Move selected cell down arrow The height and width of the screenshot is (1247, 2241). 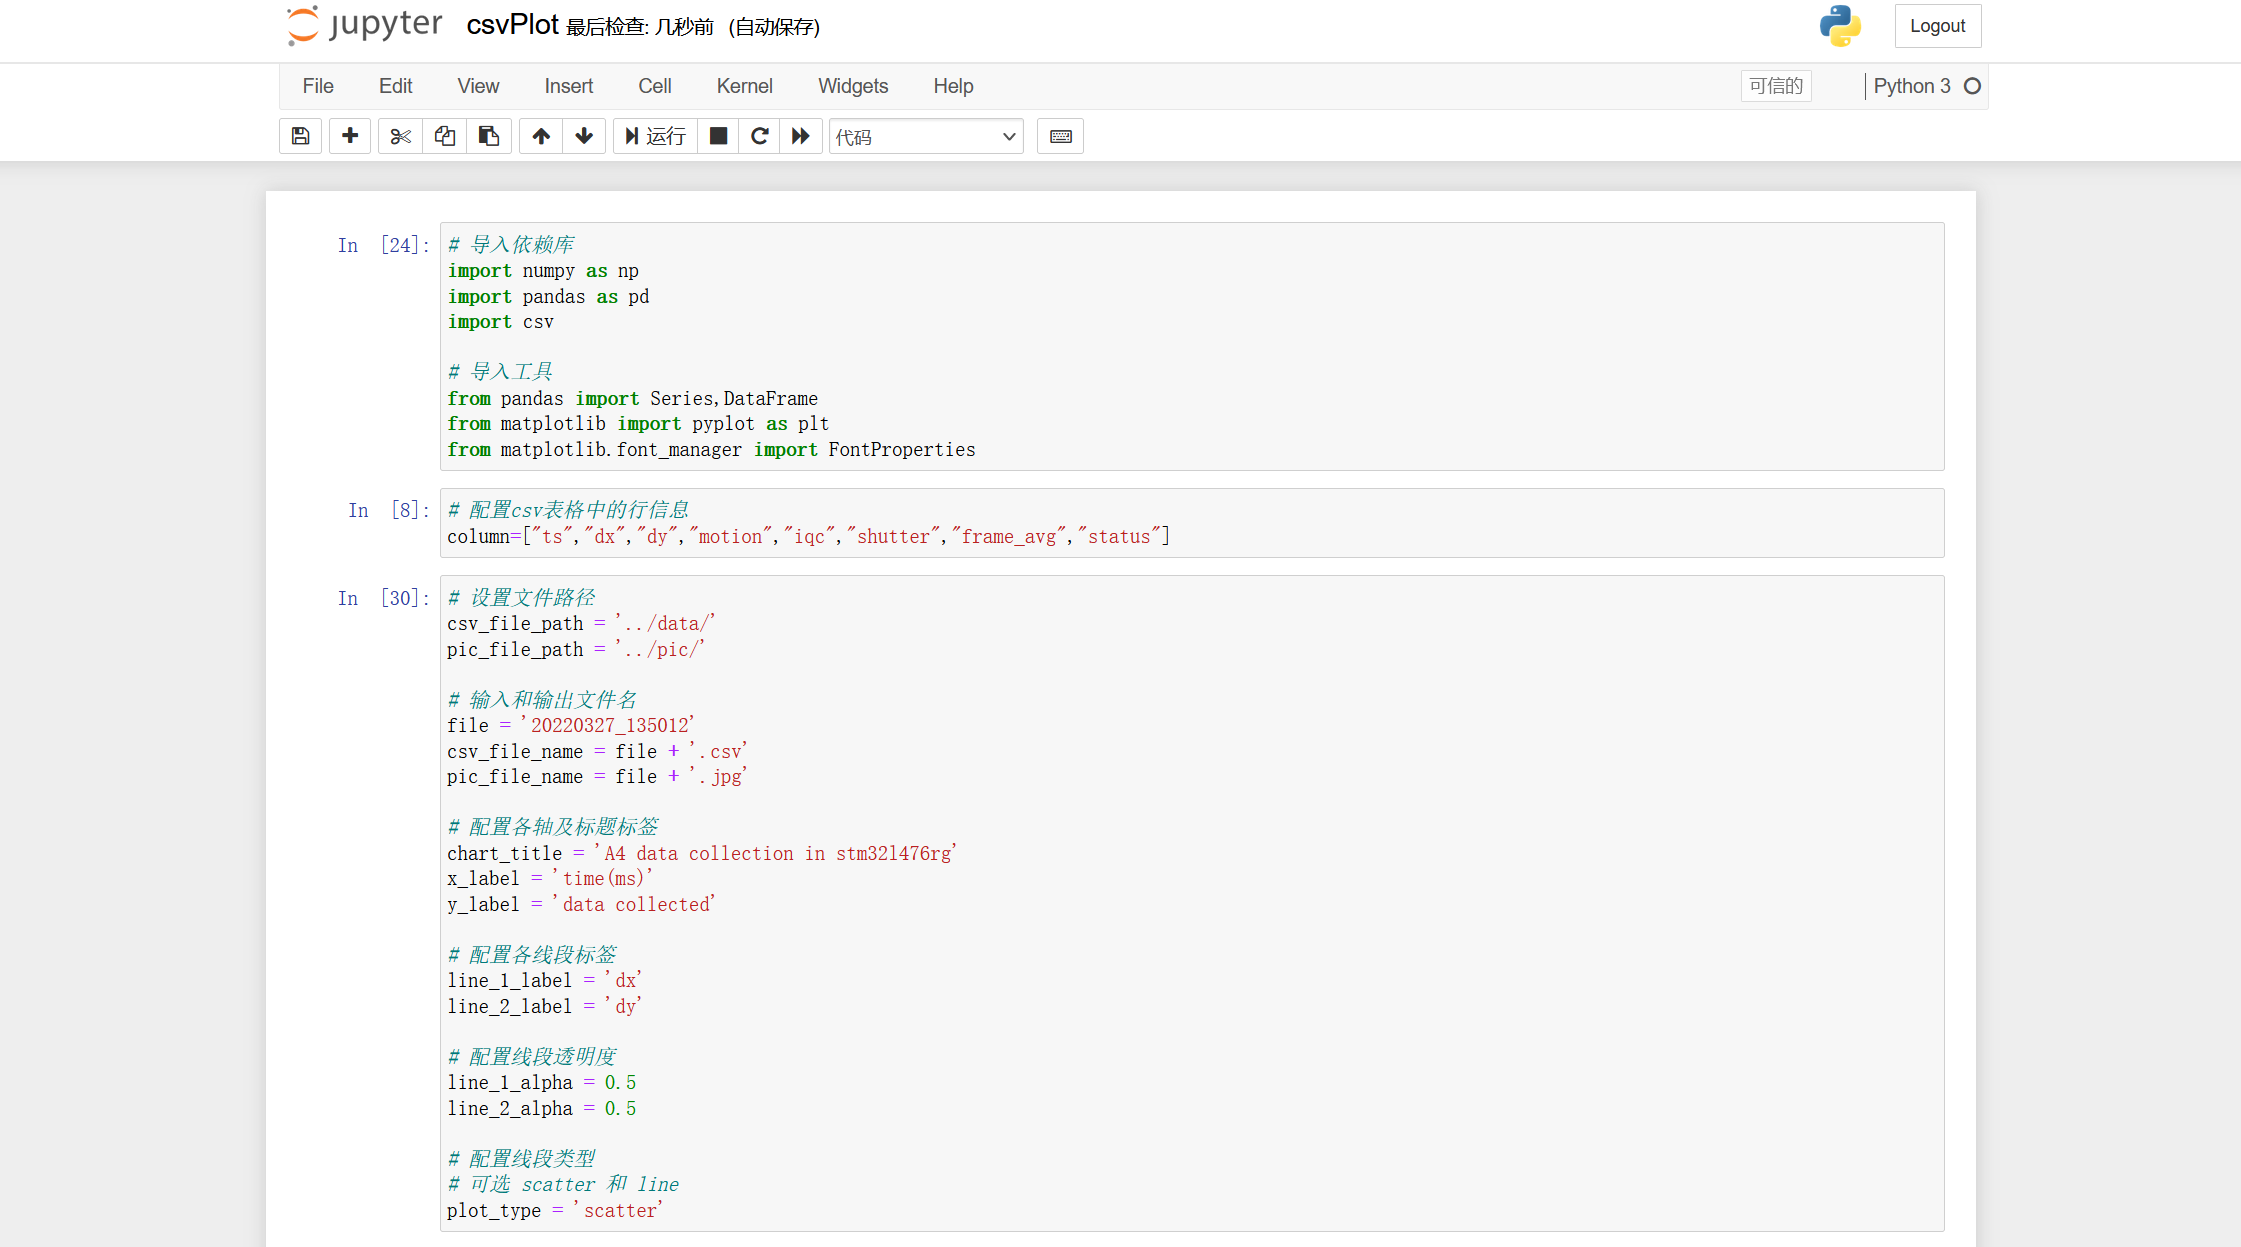click(584, 136)
